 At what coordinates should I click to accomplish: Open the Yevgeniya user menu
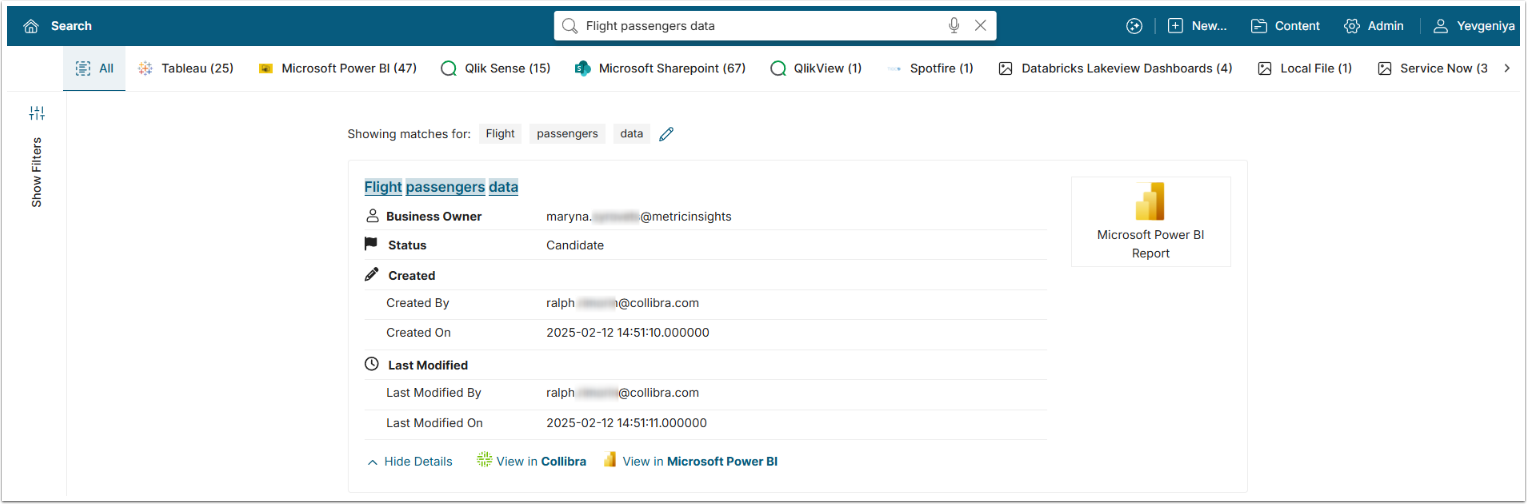(1475, 26)
